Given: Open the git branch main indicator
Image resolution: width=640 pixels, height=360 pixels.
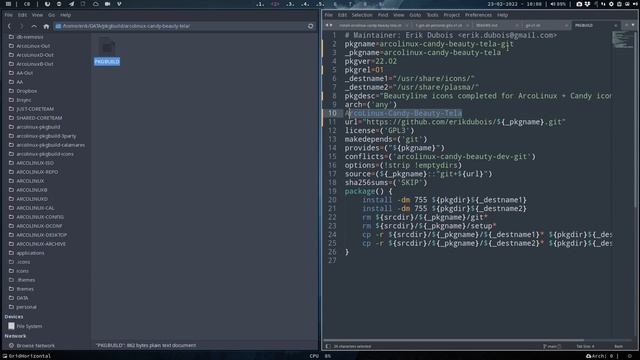Looking at the screenshot, I should pos(552,347).
